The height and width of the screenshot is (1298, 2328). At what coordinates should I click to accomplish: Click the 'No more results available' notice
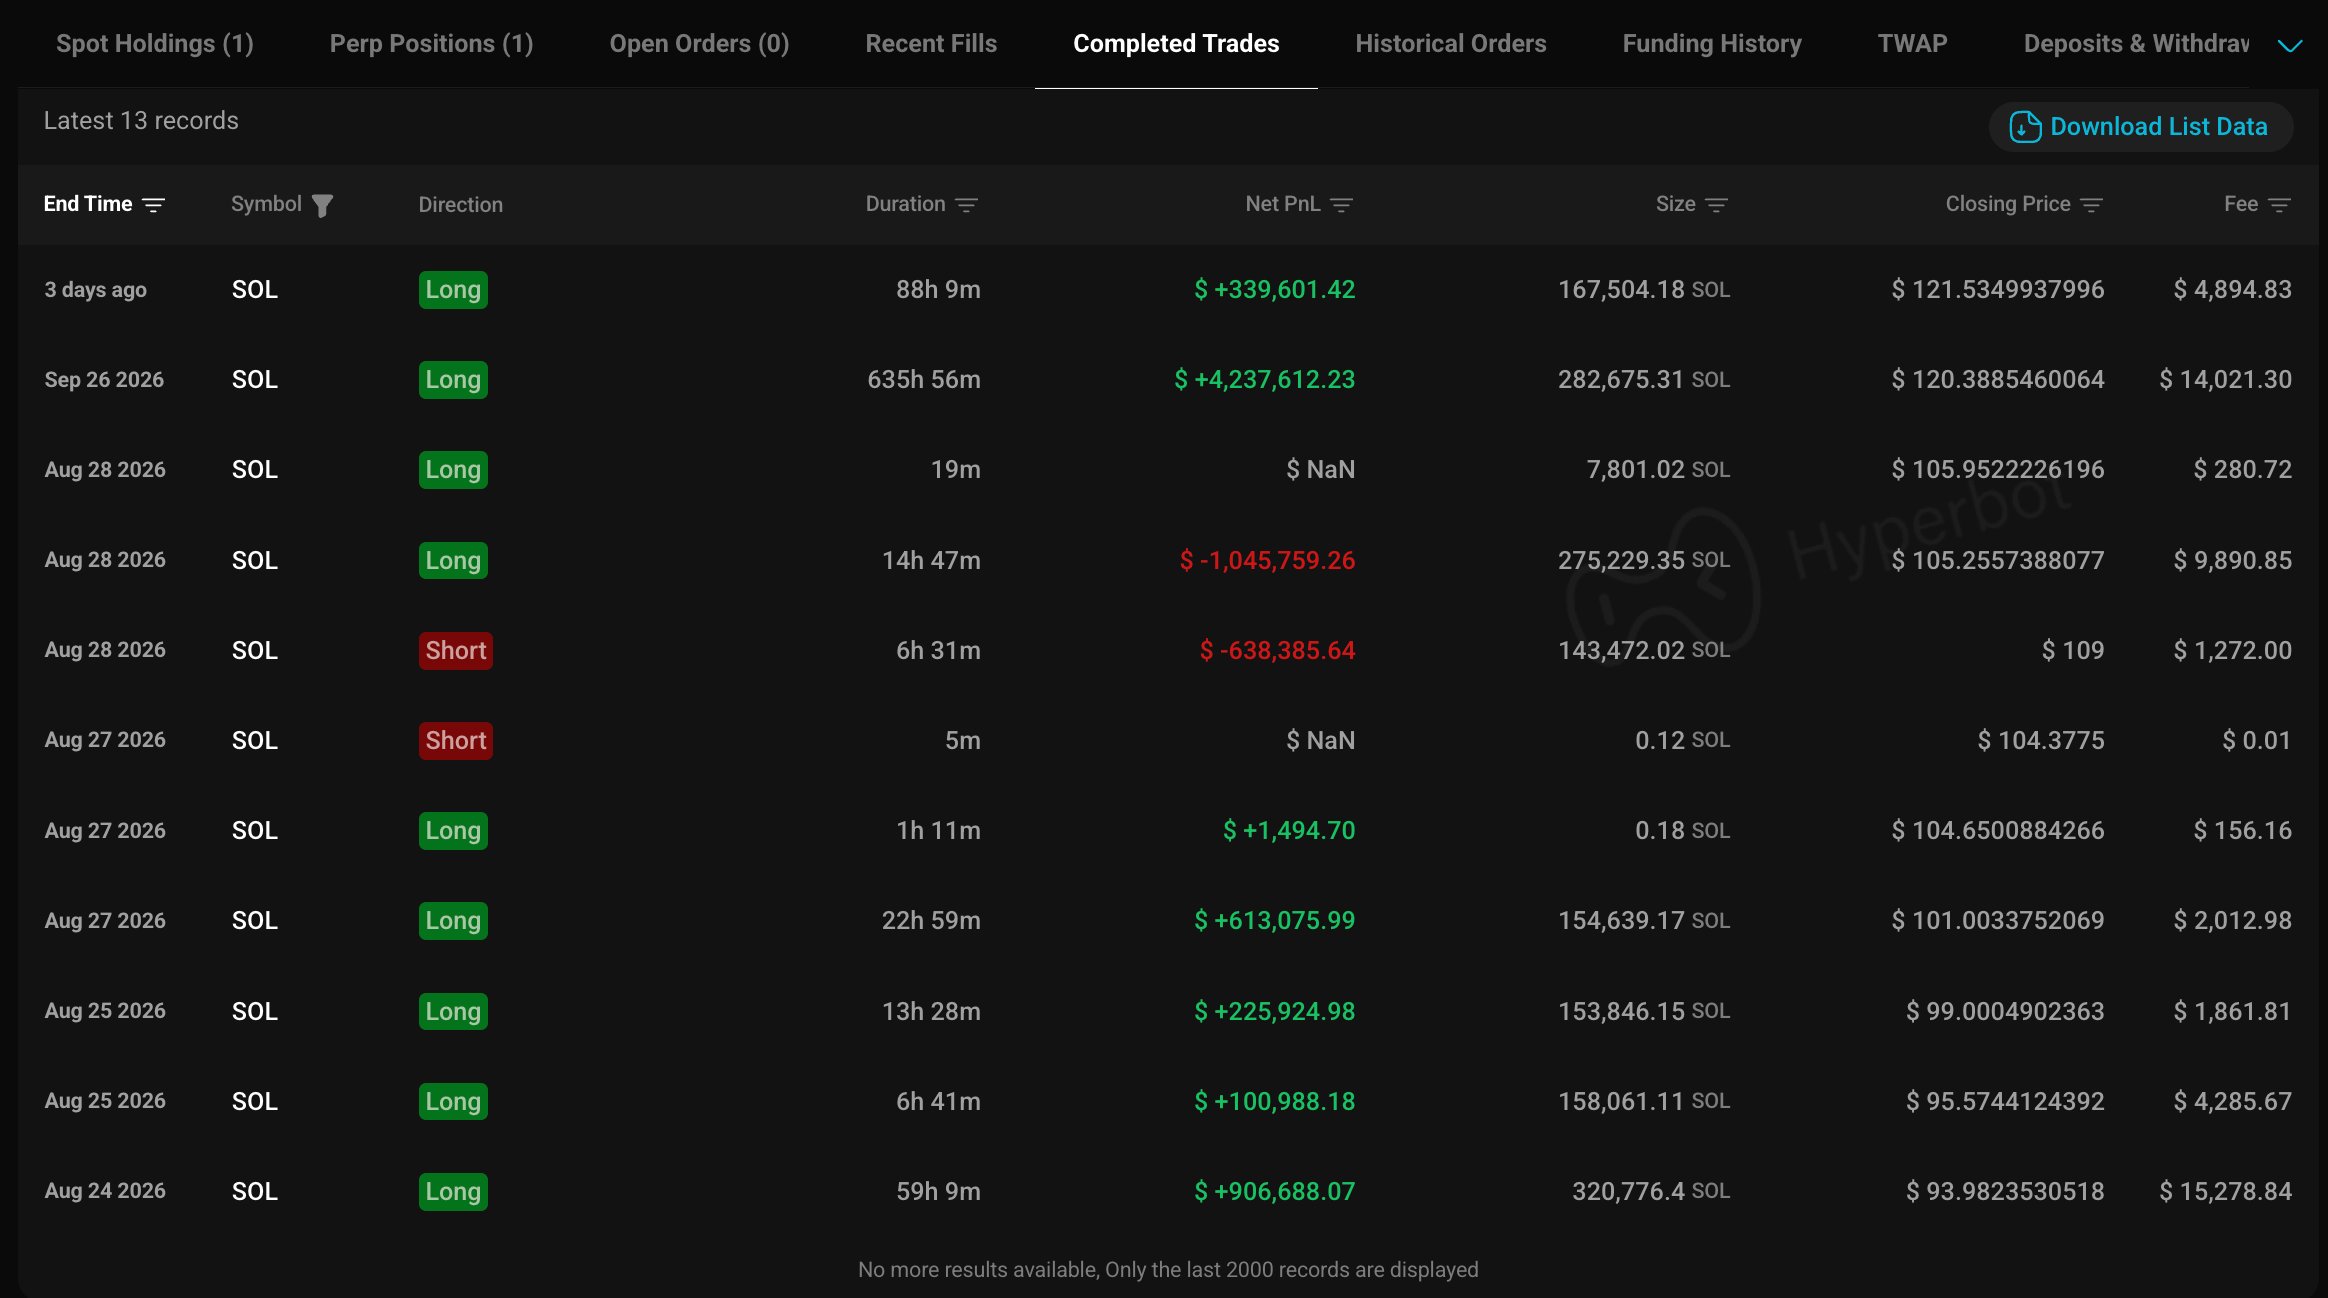click(x=1168, y=1270)
